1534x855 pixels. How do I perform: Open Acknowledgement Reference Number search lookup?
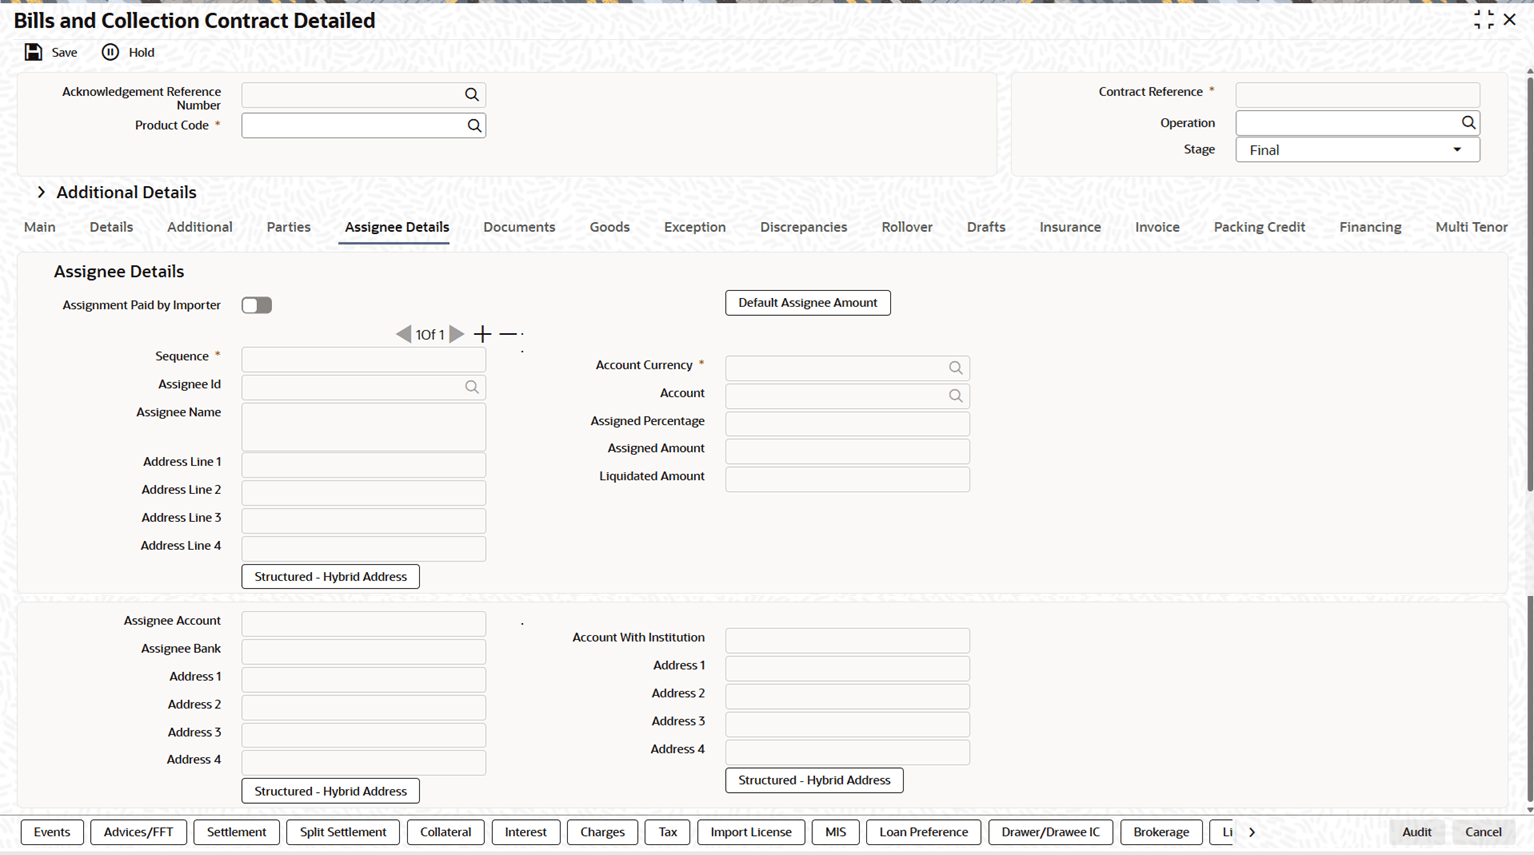pyautogui.click(x=472, y=95)
